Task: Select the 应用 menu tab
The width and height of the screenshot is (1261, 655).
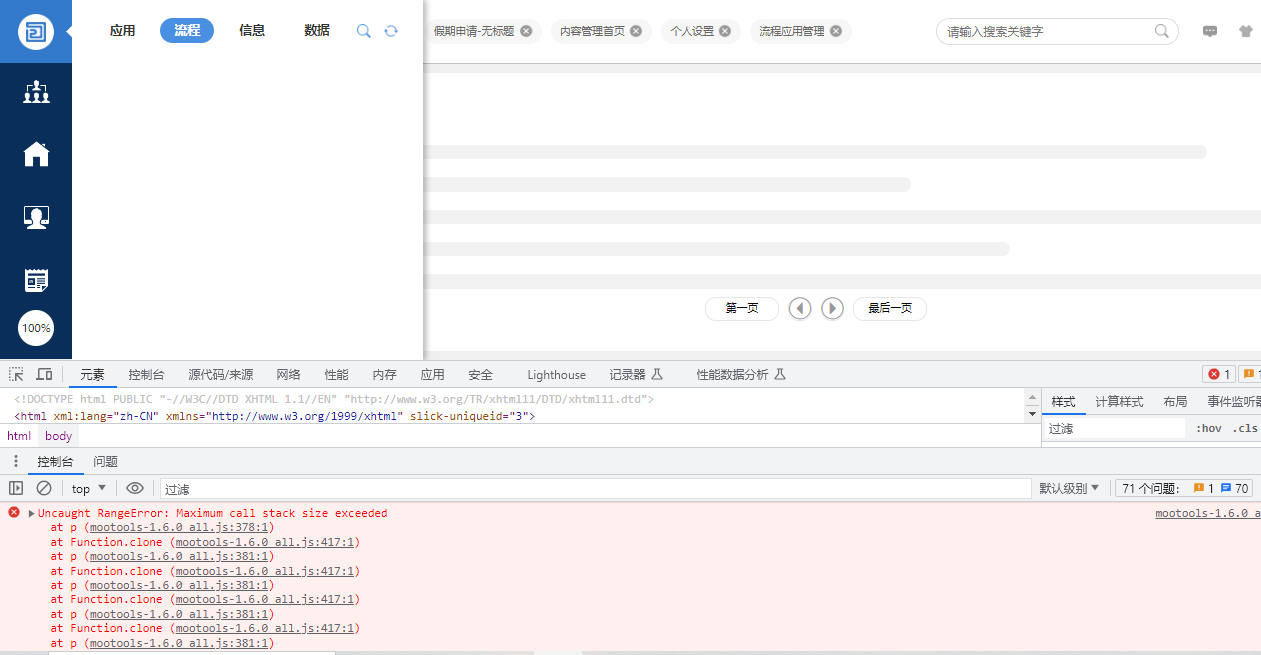Action: coord(123,31)
